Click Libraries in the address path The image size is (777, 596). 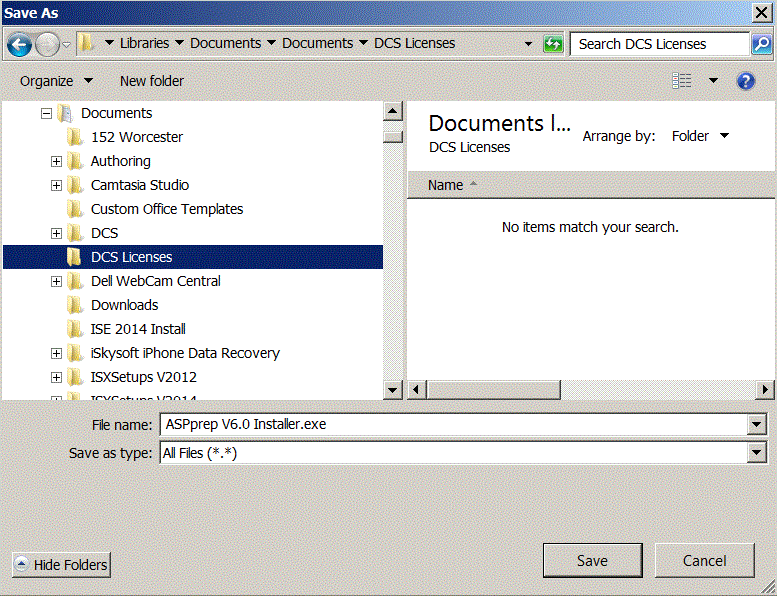click(144, 43)
